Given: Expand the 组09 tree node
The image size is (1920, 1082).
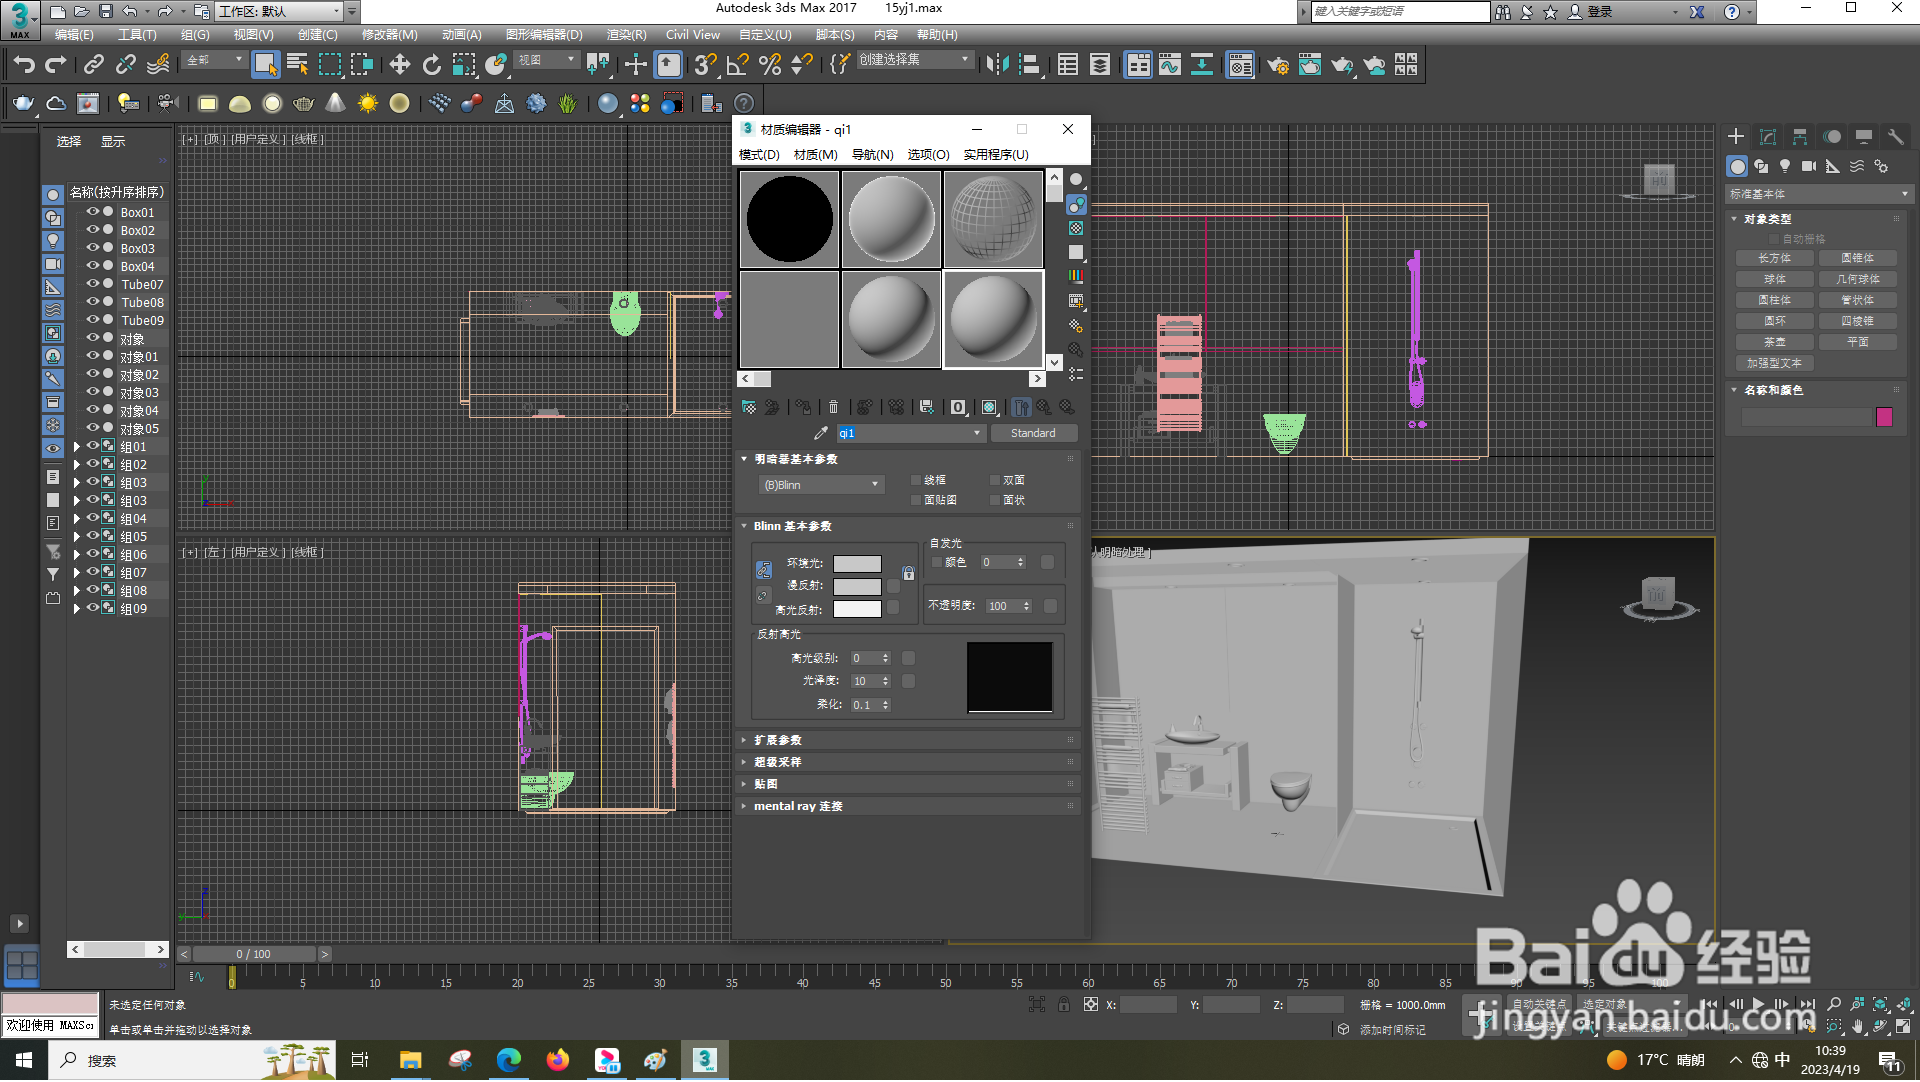Looking at the screenshot, I should point(76,609).
